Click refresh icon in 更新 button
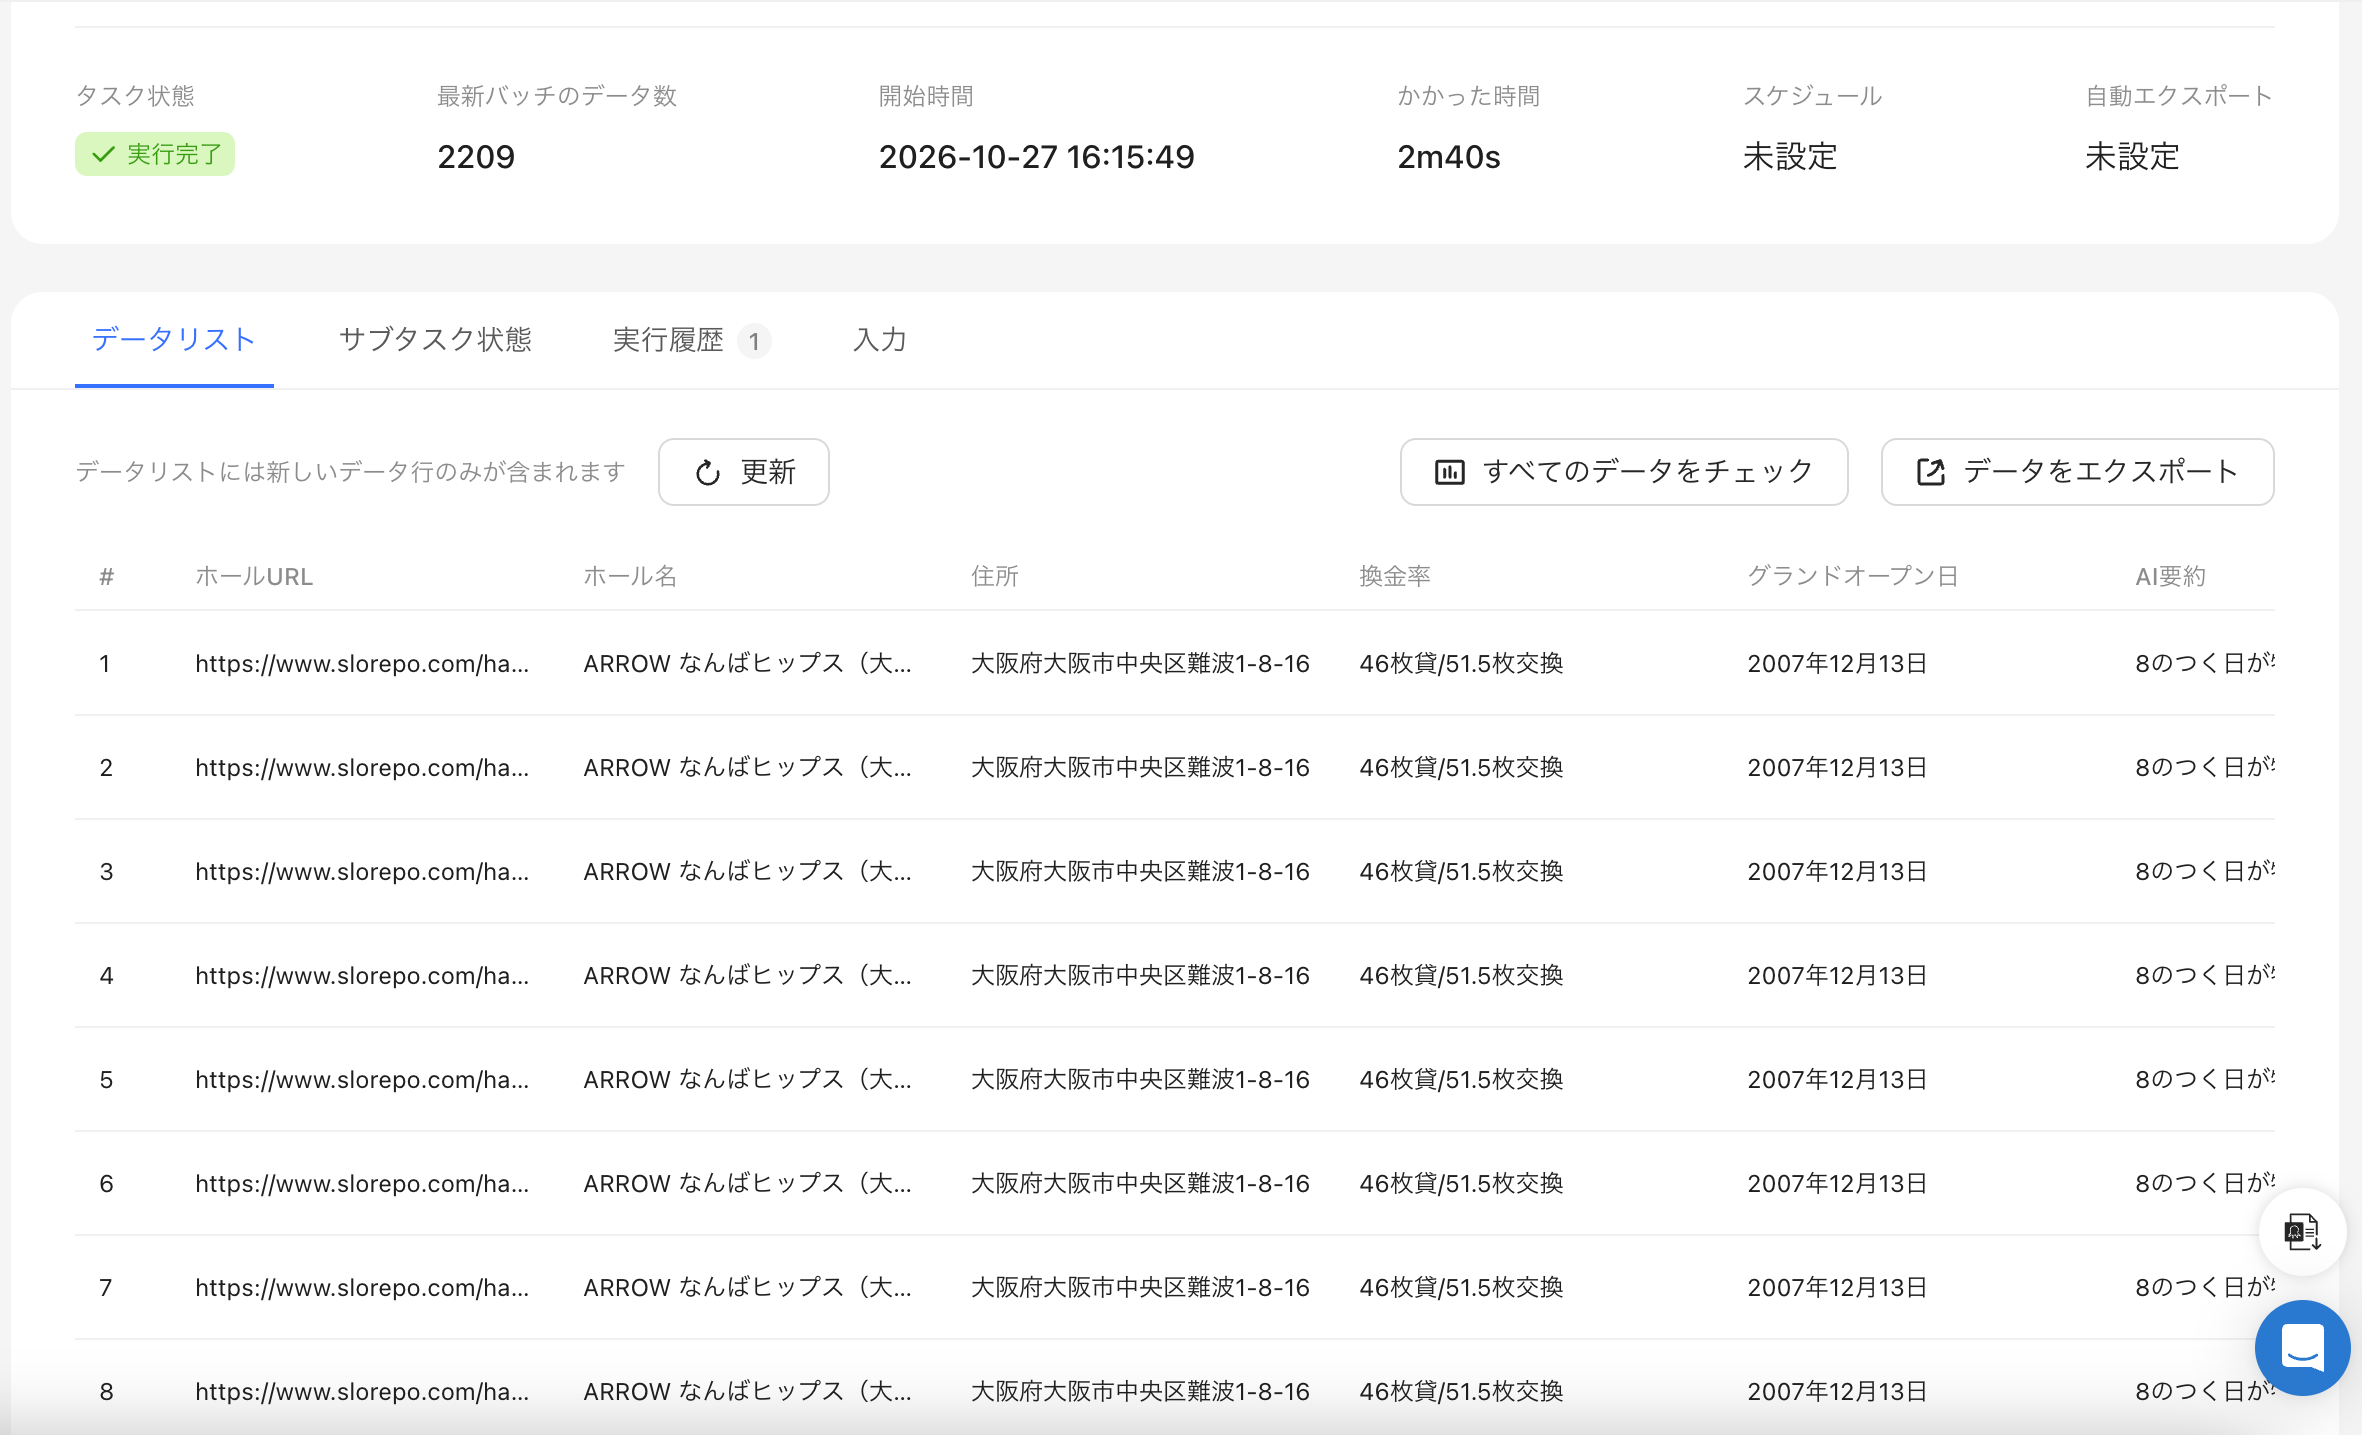 point(708,473)
